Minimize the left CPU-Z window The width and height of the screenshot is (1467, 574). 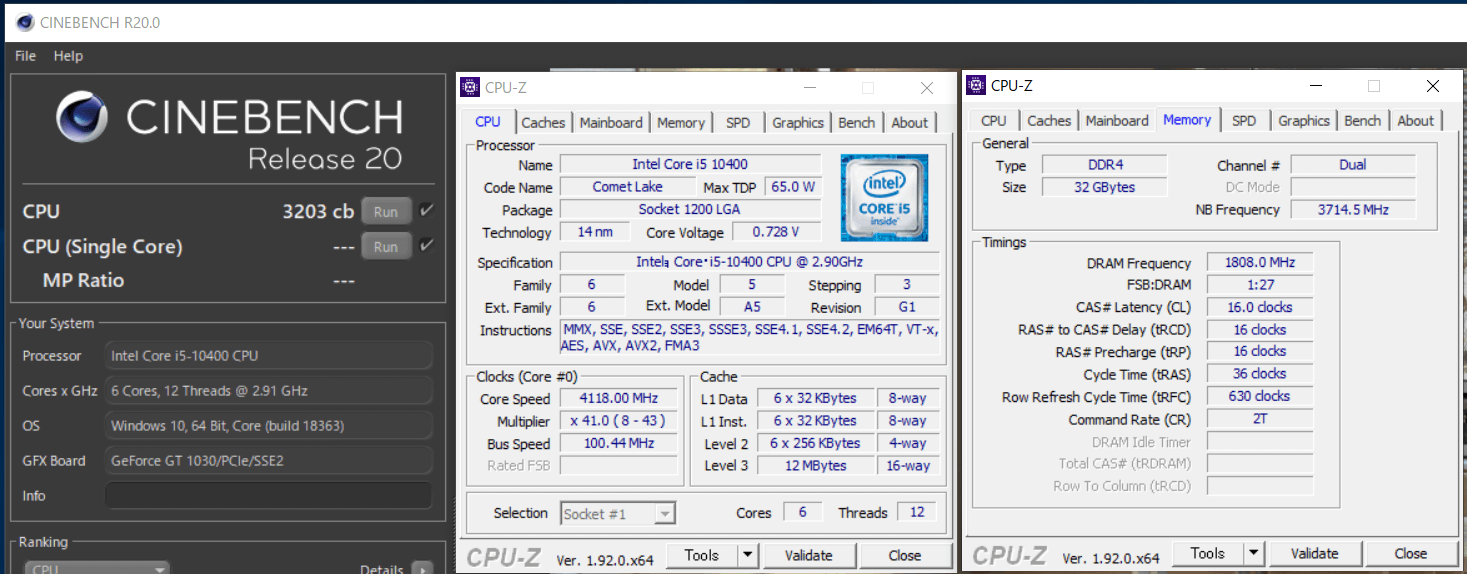coord(809,88)
